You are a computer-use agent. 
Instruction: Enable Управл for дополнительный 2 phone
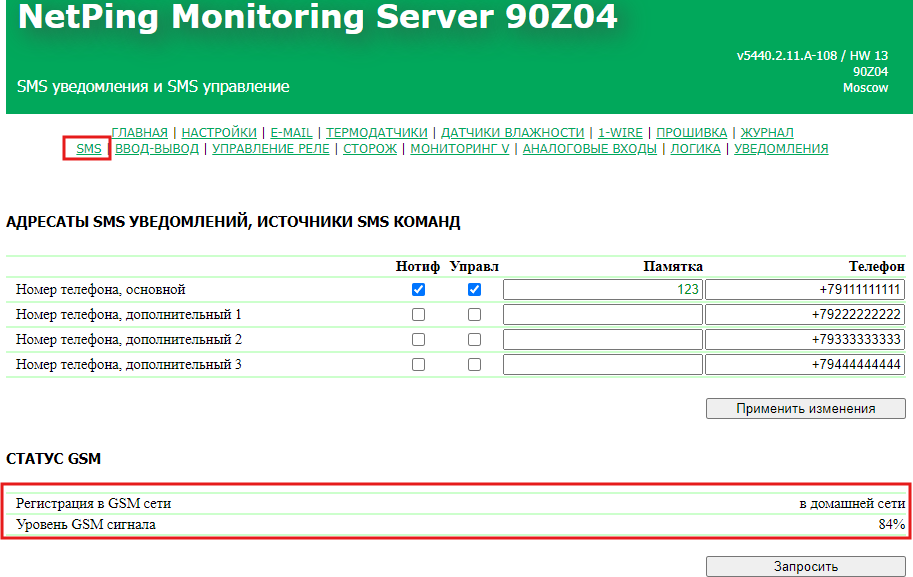(475, 340)
